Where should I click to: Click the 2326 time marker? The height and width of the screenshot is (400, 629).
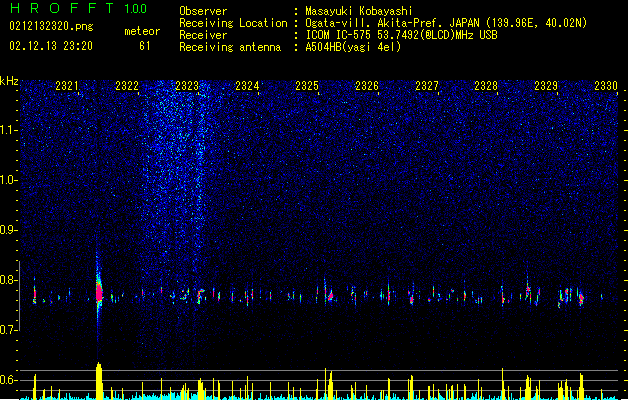367,86
